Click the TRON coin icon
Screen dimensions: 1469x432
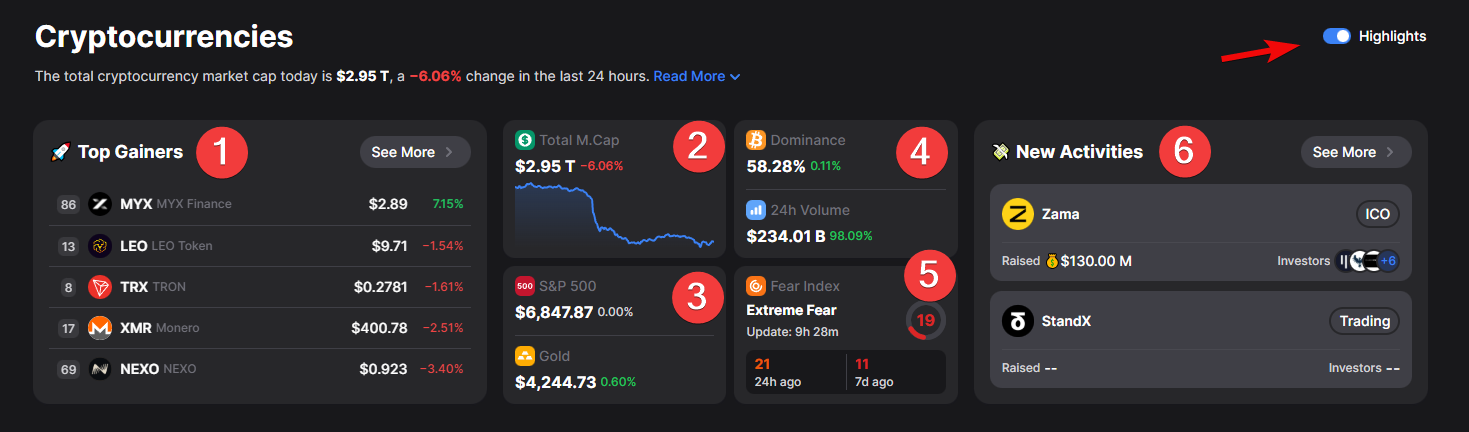(x=100, y=287)
